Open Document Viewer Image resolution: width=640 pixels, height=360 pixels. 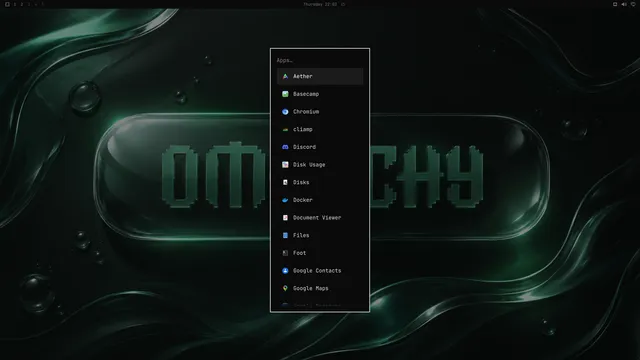[320, 218]
